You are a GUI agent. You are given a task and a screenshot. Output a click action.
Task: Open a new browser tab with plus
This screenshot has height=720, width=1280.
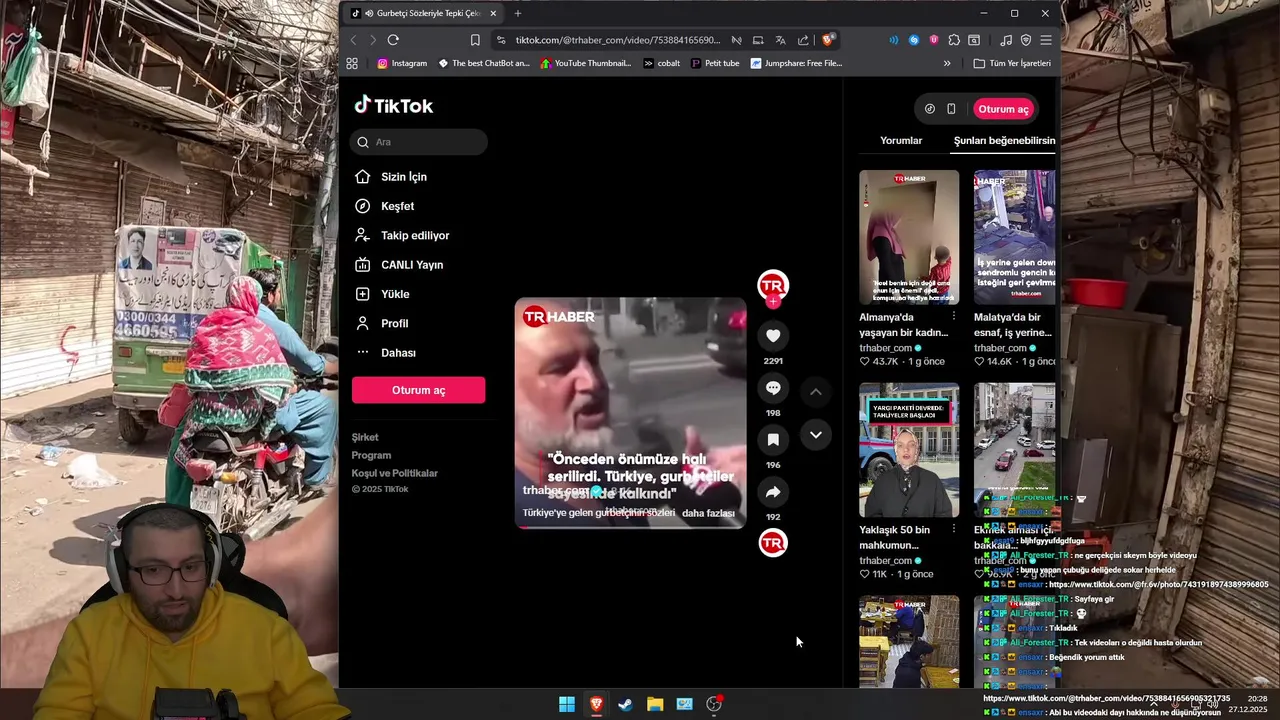(517, 13)
